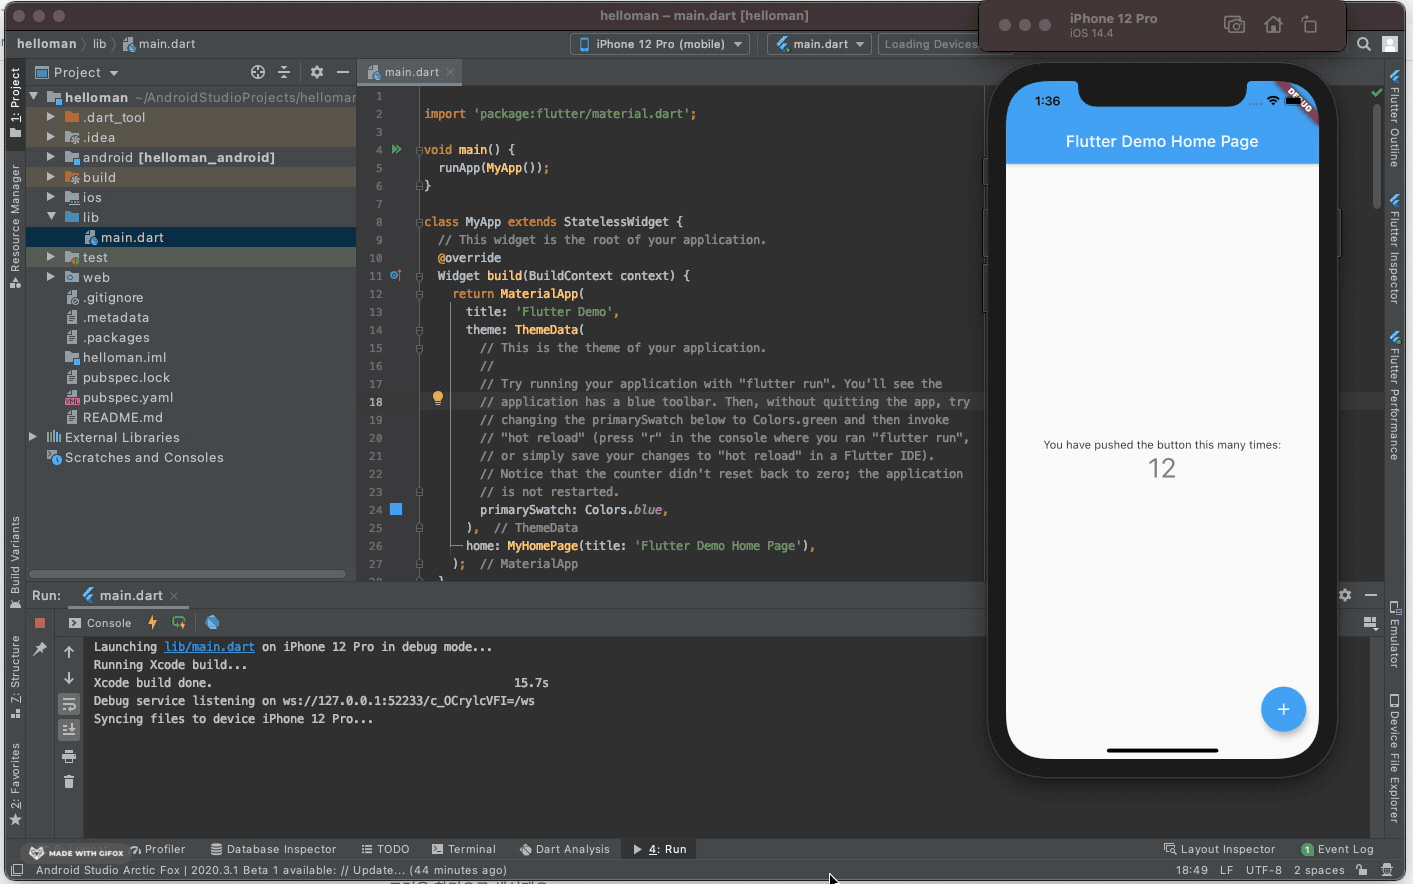Open Flutter Inspector side panel

[1395, 250]
